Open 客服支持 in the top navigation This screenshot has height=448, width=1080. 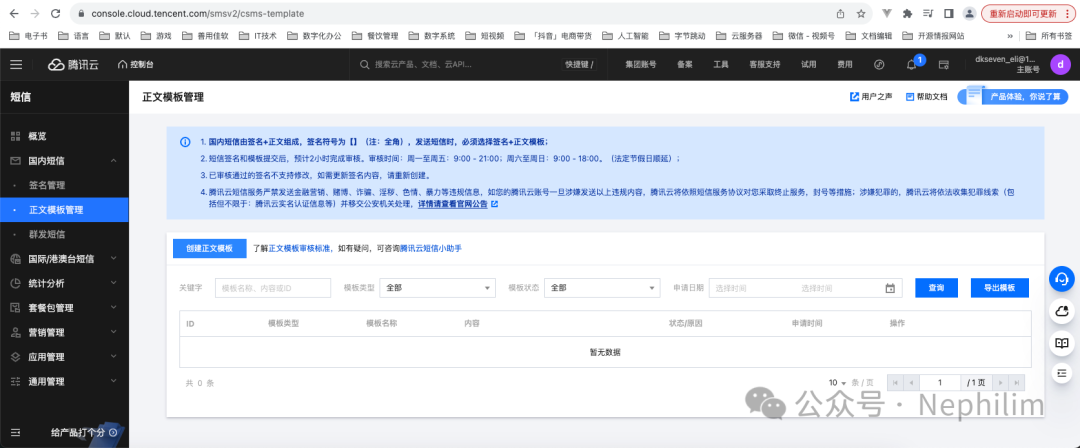(x=765, y=65)
